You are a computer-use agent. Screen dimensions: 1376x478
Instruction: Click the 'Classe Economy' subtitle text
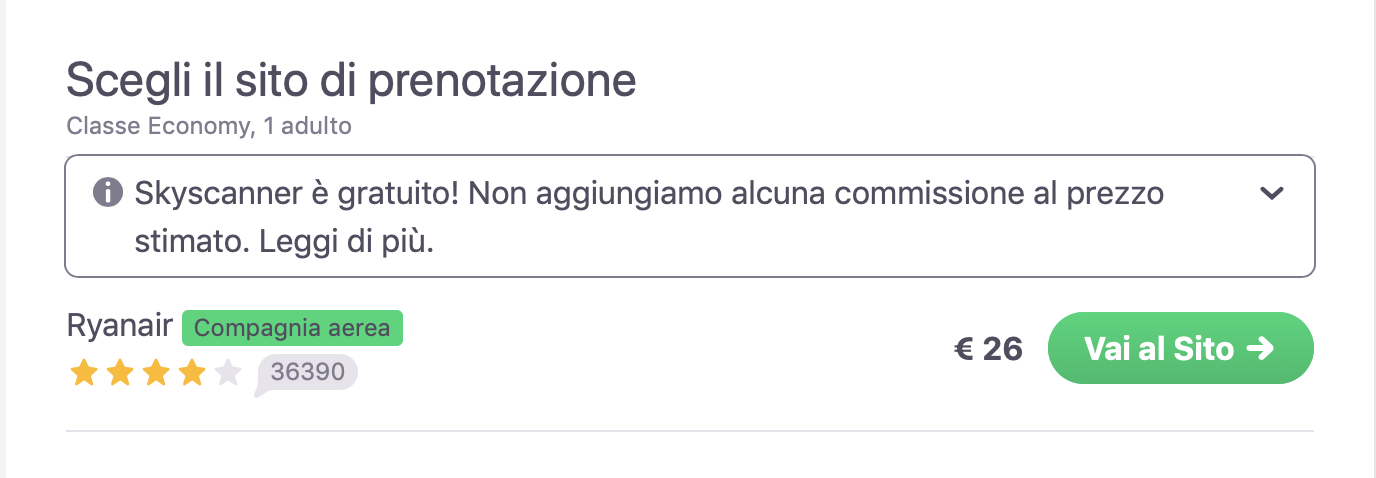(x=160, y=127)
